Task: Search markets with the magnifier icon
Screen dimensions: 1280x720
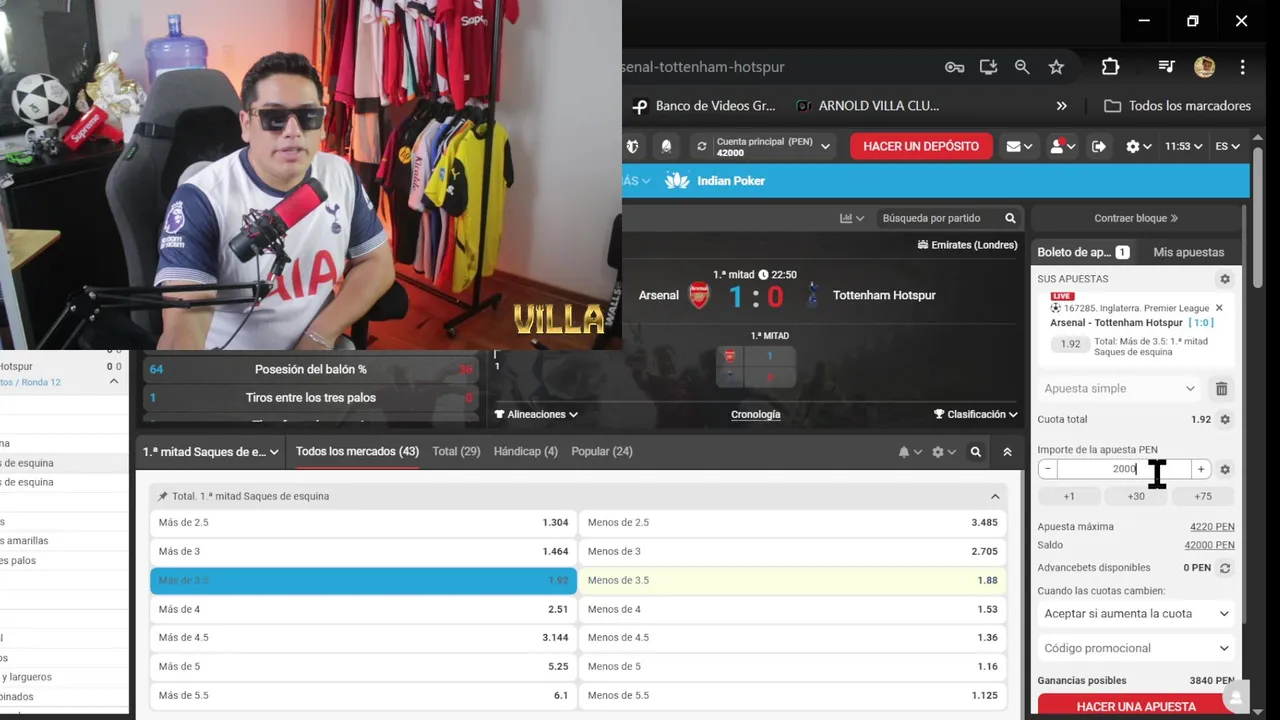Action: (x=976, y=452)
